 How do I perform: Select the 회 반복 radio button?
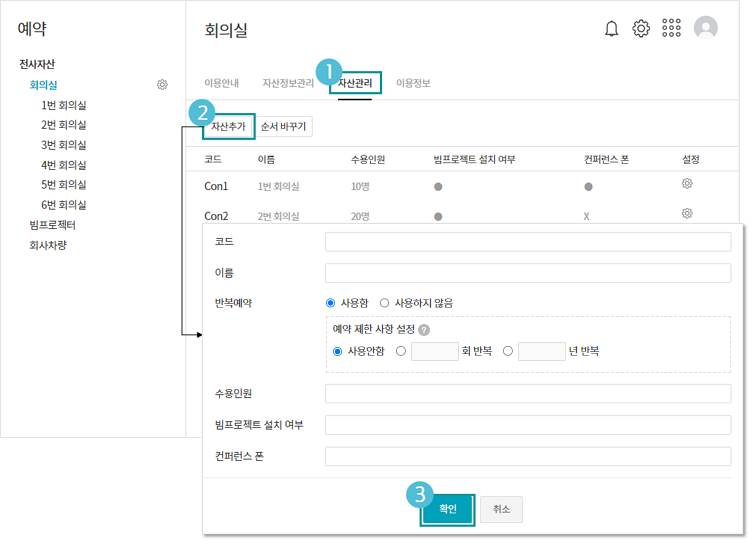click(x=401, y=351)
